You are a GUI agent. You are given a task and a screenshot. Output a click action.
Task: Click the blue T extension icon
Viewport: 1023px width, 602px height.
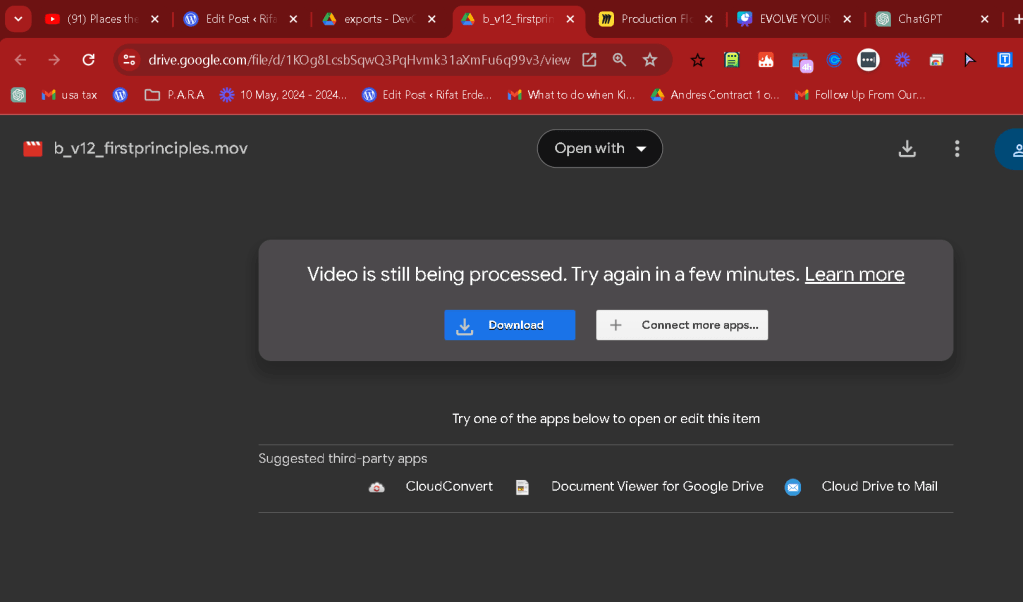(x=1005, y=60)
